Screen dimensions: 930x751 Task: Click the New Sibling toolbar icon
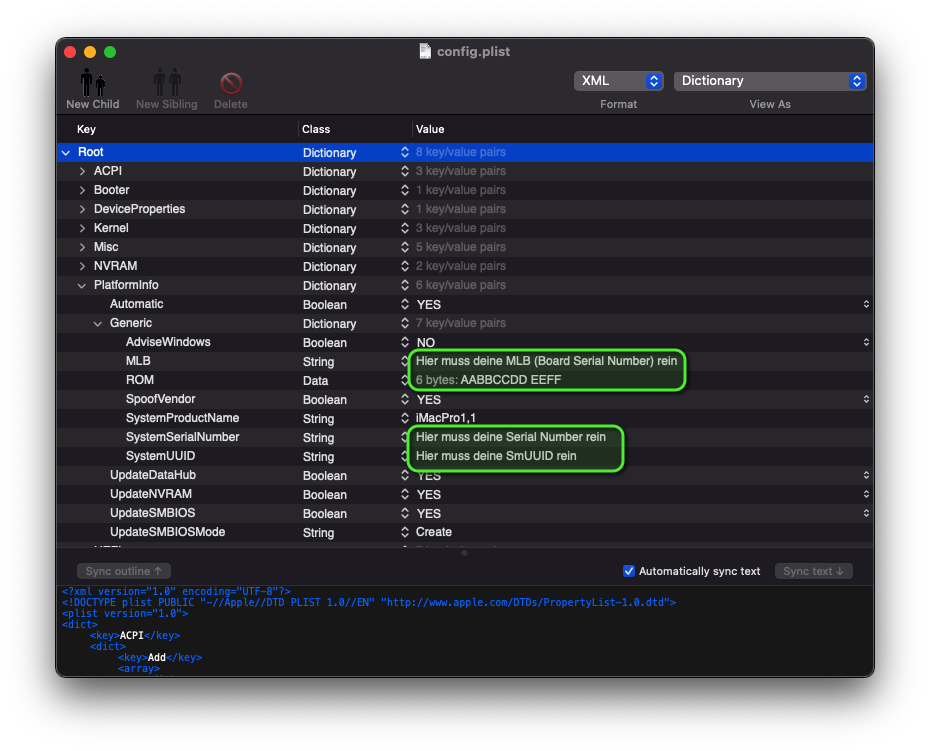167,83
